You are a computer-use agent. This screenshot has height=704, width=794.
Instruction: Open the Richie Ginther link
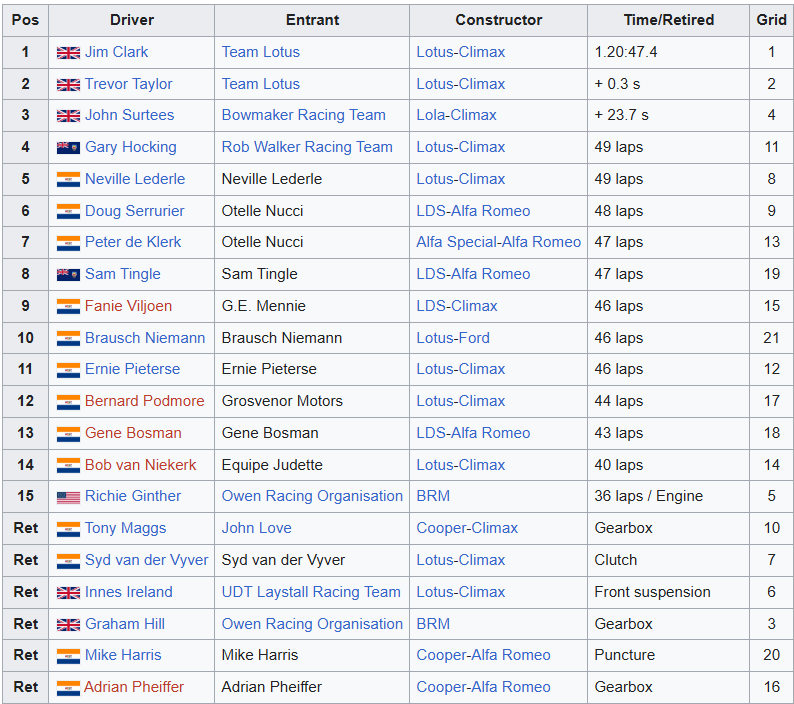[x=133, y=496]
